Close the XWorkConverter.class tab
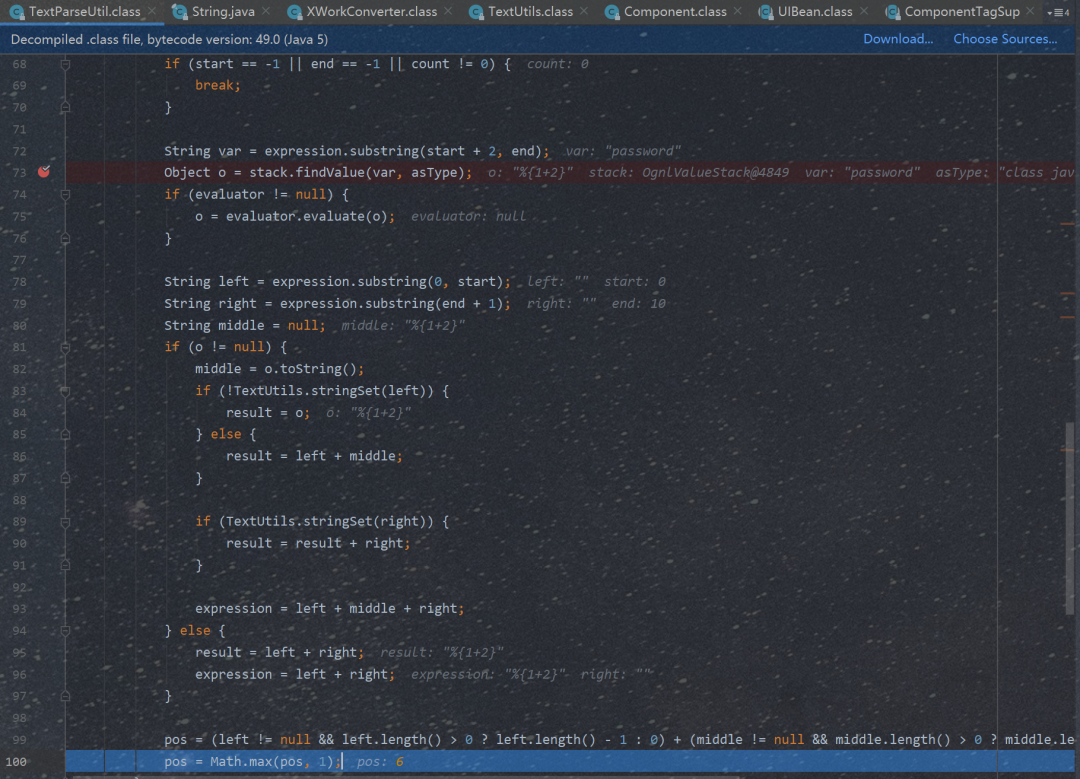 448,12
